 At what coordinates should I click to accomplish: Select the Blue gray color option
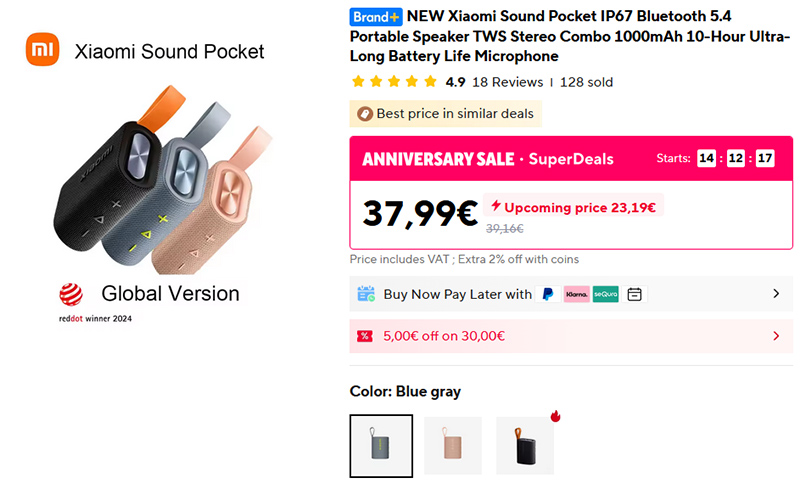point(381,446)
